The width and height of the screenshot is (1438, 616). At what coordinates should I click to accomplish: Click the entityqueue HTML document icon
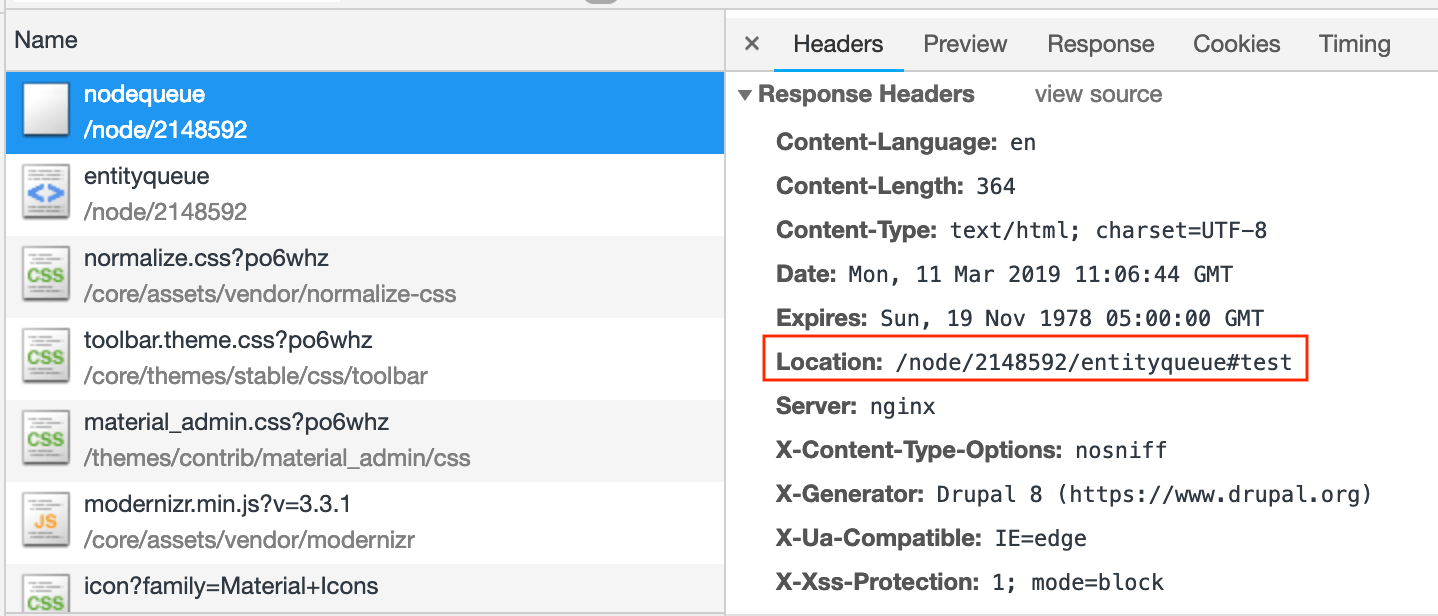46,193
